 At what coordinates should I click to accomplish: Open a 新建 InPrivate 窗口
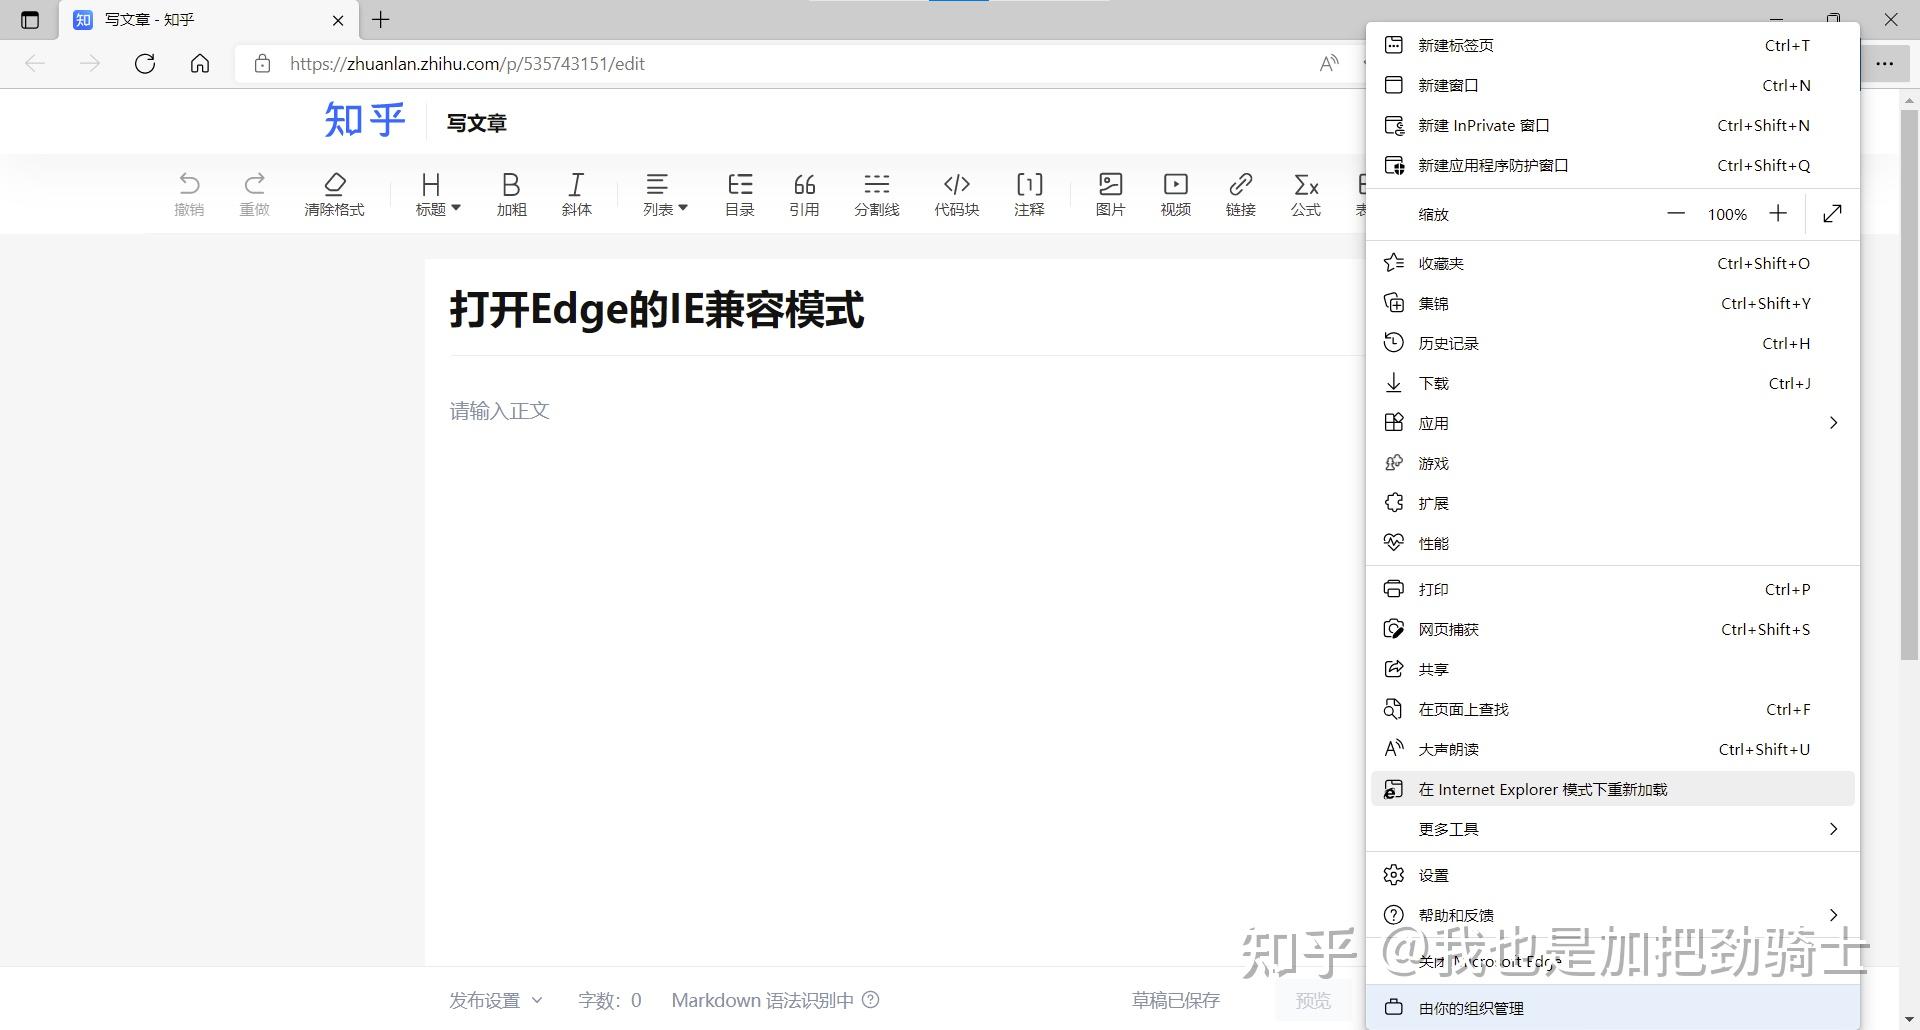coord(1613,125)
